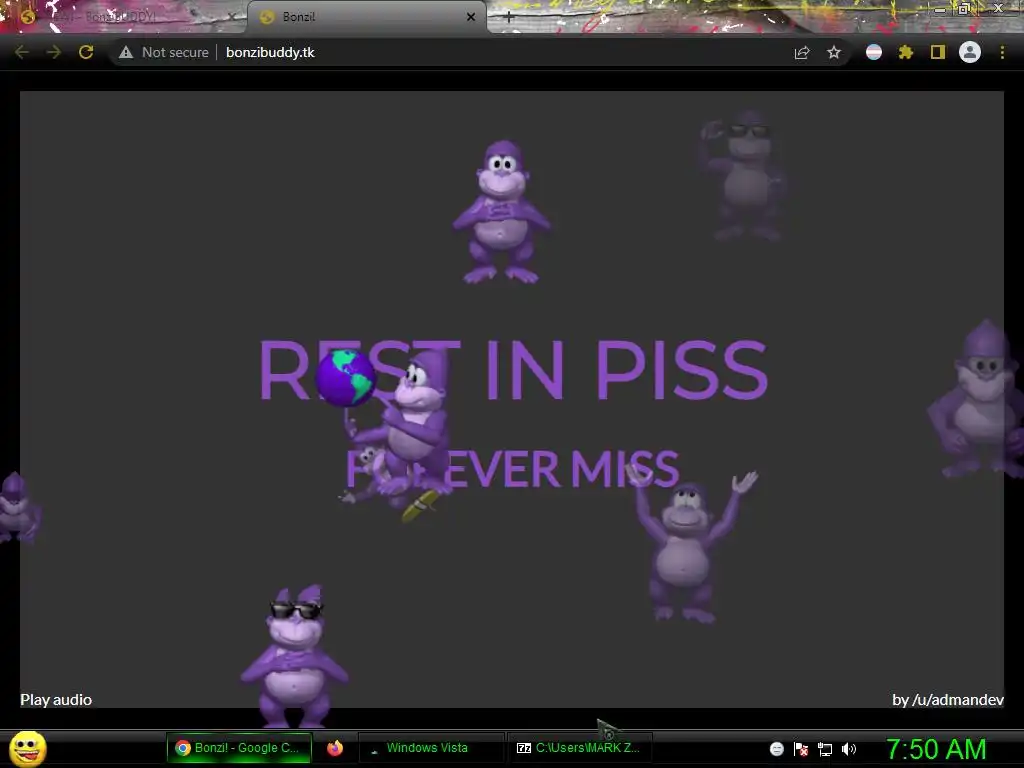Screen dimensions: 1024x768
Task: Reload the bonzibuddy.tk page
Action: (x=86, y=52)
